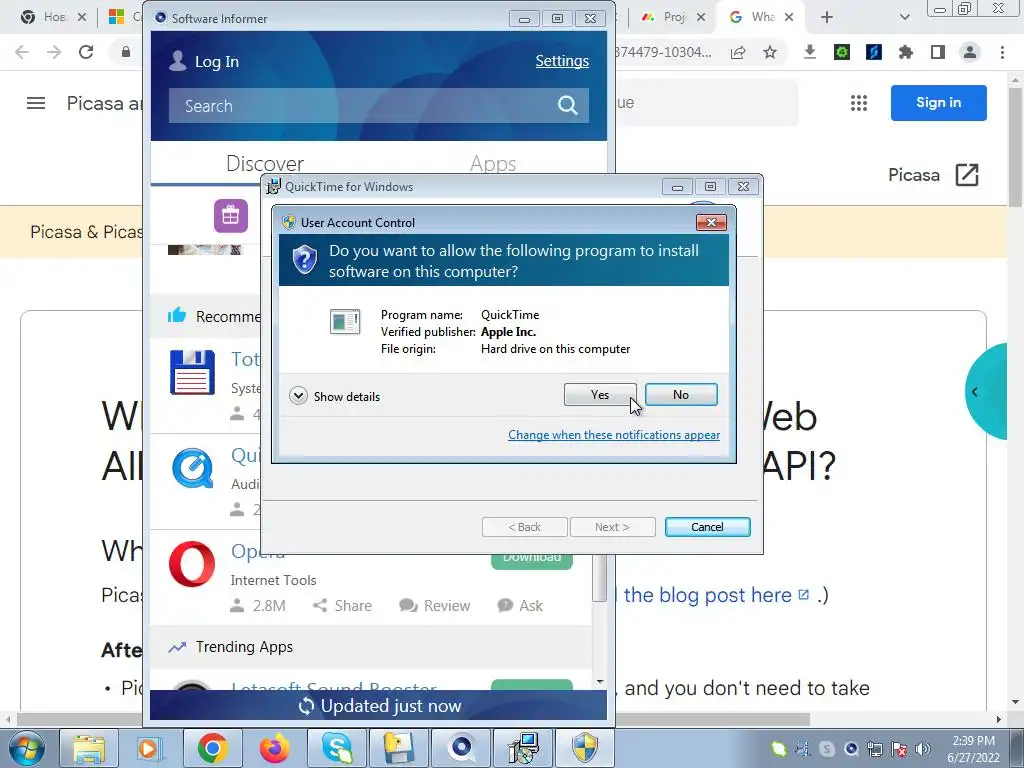Open Chrome profile avatar icon
1024x768 pixels.
coord(970,52)
